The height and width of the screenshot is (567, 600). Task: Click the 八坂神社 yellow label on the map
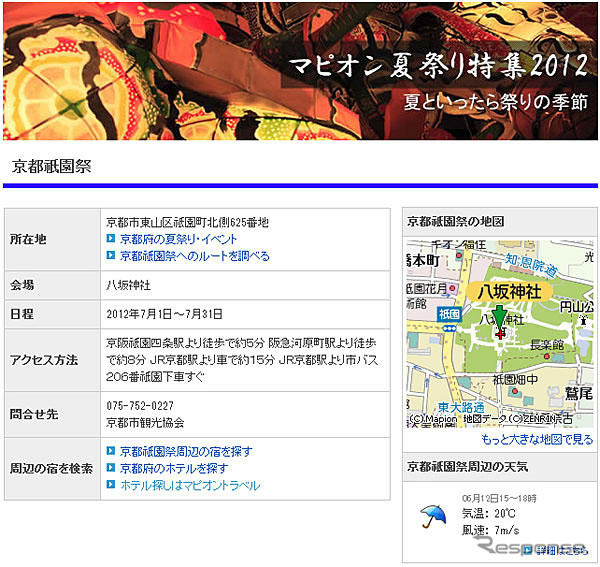506,291
